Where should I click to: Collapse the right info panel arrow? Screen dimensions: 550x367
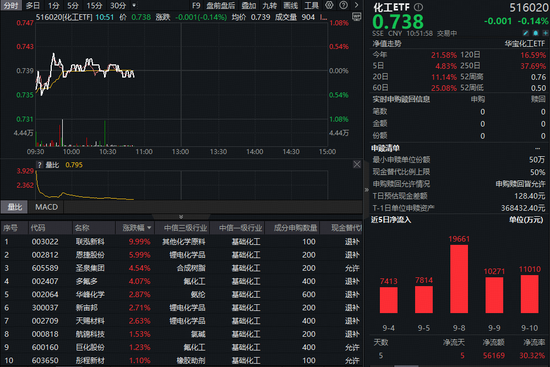[x=367, y=189]
